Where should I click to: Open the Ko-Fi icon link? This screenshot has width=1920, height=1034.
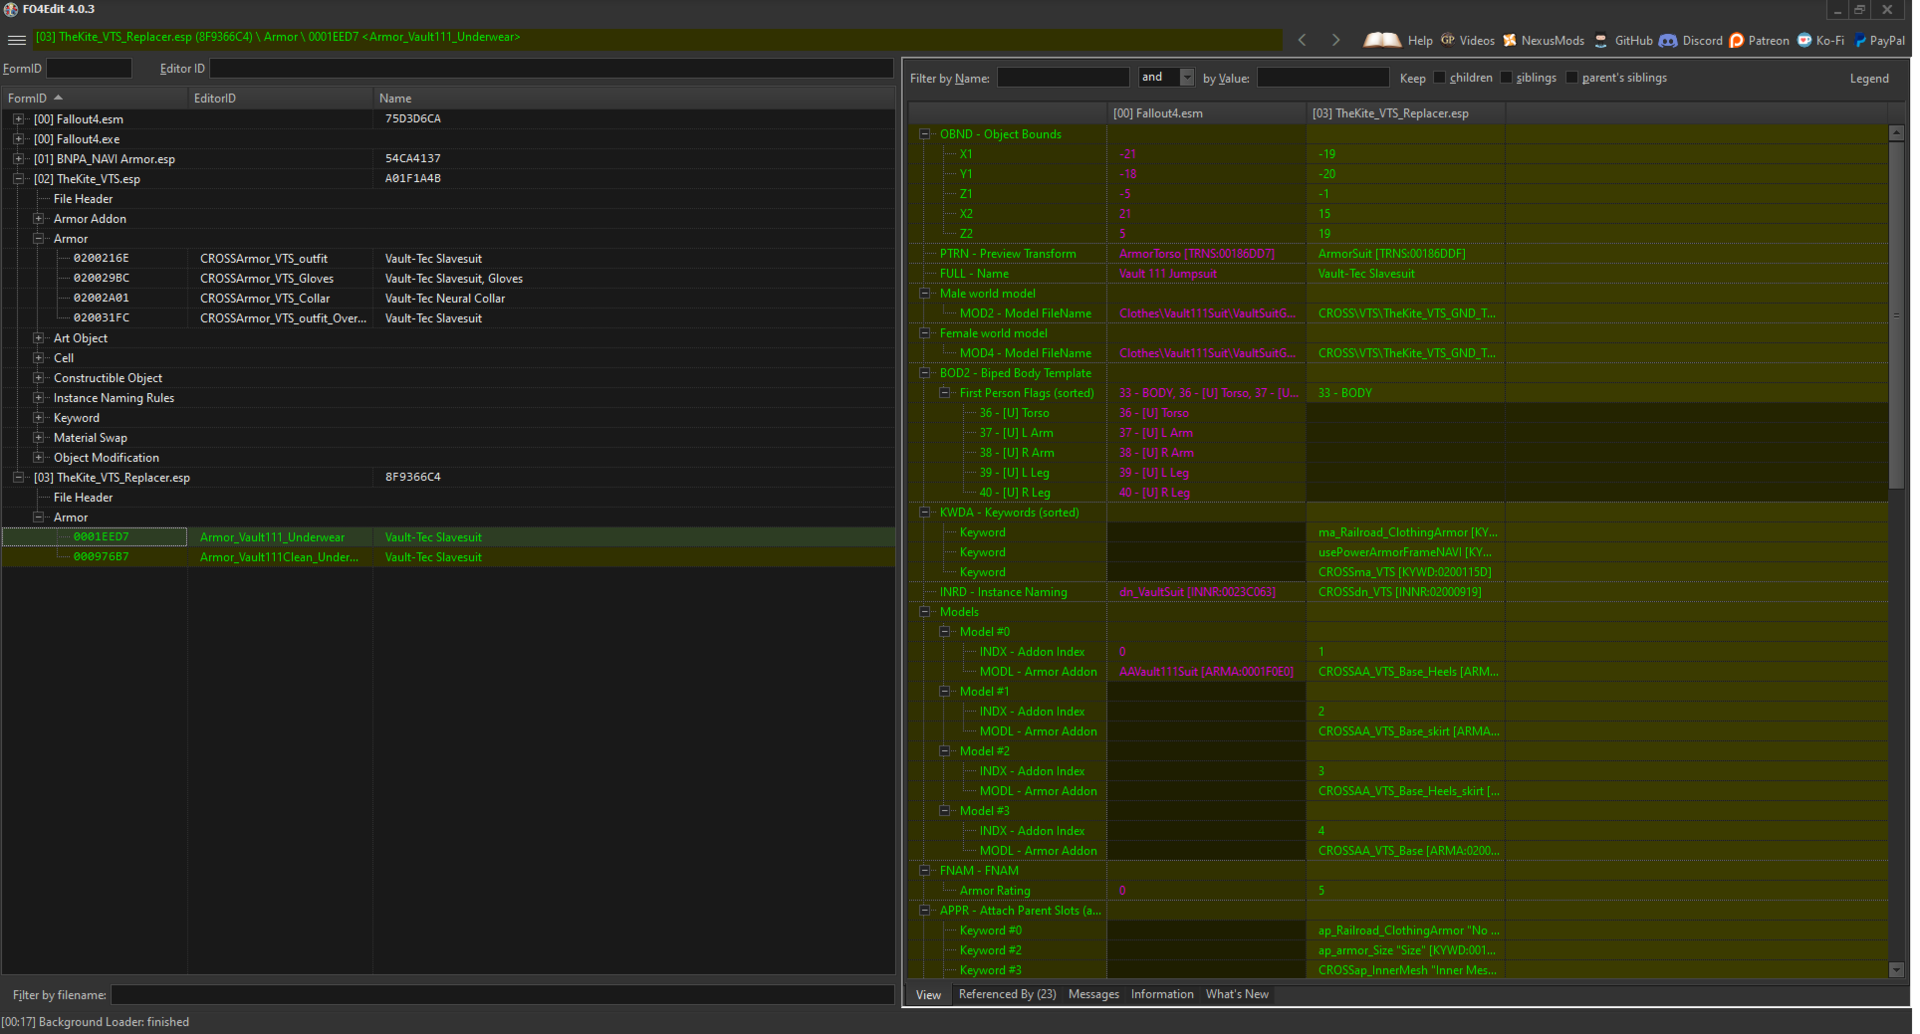click(x=1804, y=40)
